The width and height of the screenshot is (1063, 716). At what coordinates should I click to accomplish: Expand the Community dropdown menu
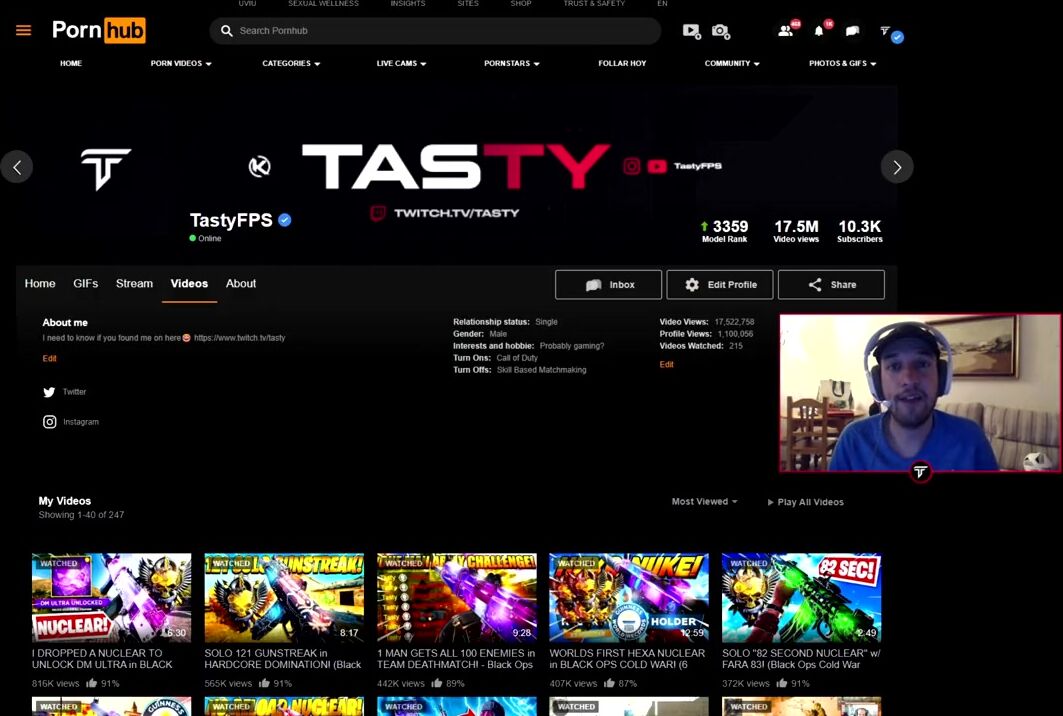[731, 63]
